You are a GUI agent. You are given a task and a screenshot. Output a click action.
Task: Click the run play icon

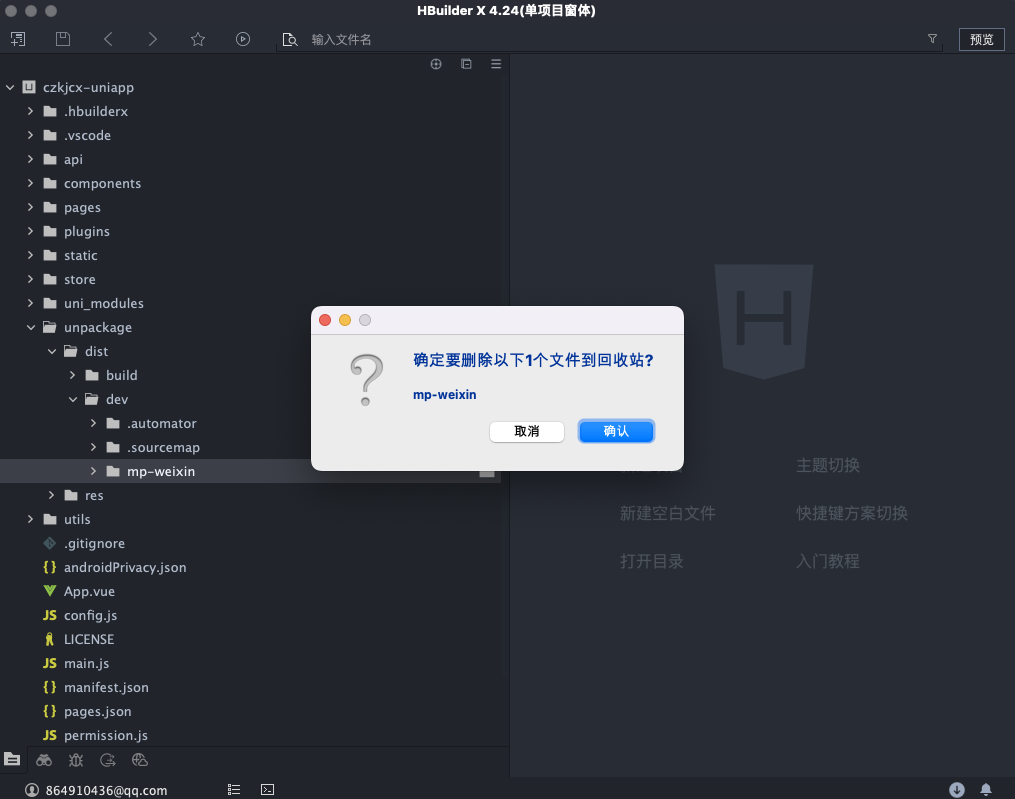243,39
